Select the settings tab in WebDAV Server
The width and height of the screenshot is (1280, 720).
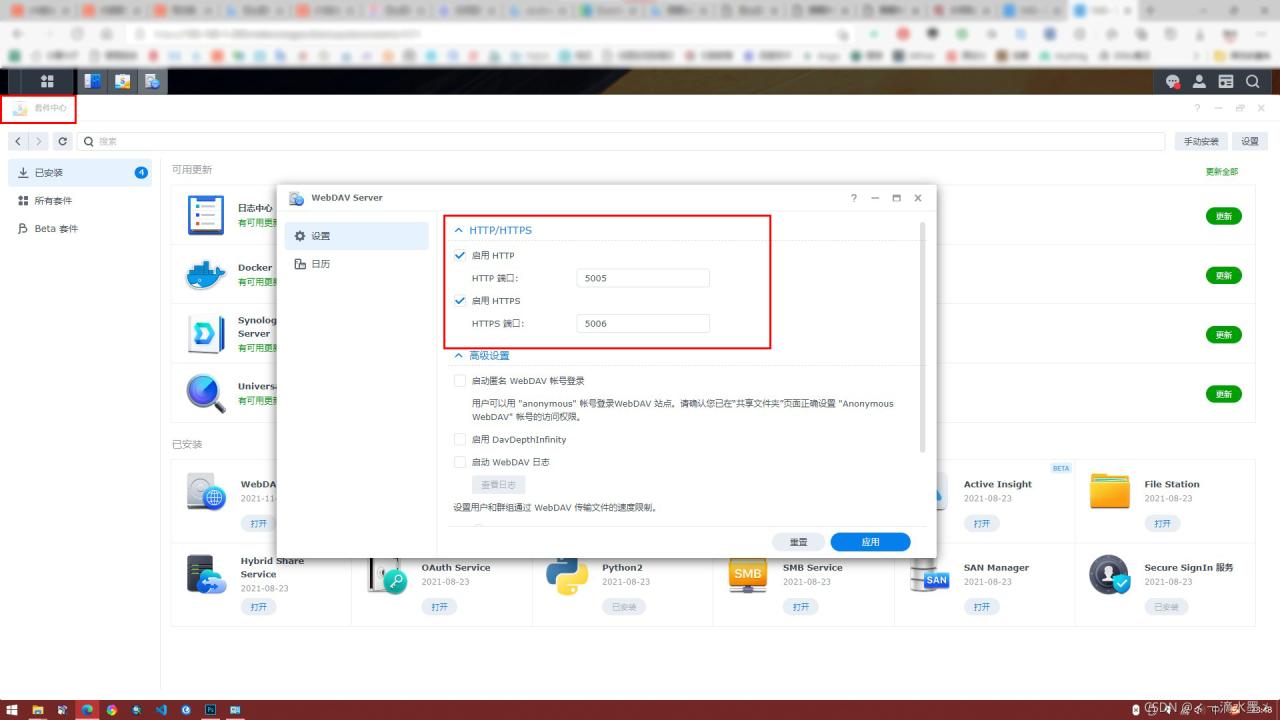click(x=356, y=236)
